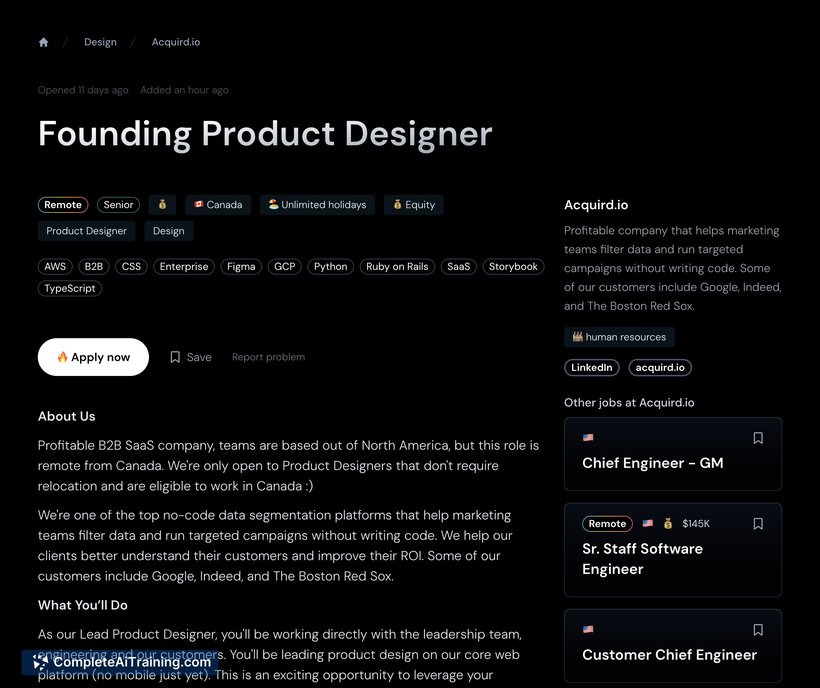Save this job with the bookmark icon
This screenshot has width=820, height=688.
click(190, 357)
